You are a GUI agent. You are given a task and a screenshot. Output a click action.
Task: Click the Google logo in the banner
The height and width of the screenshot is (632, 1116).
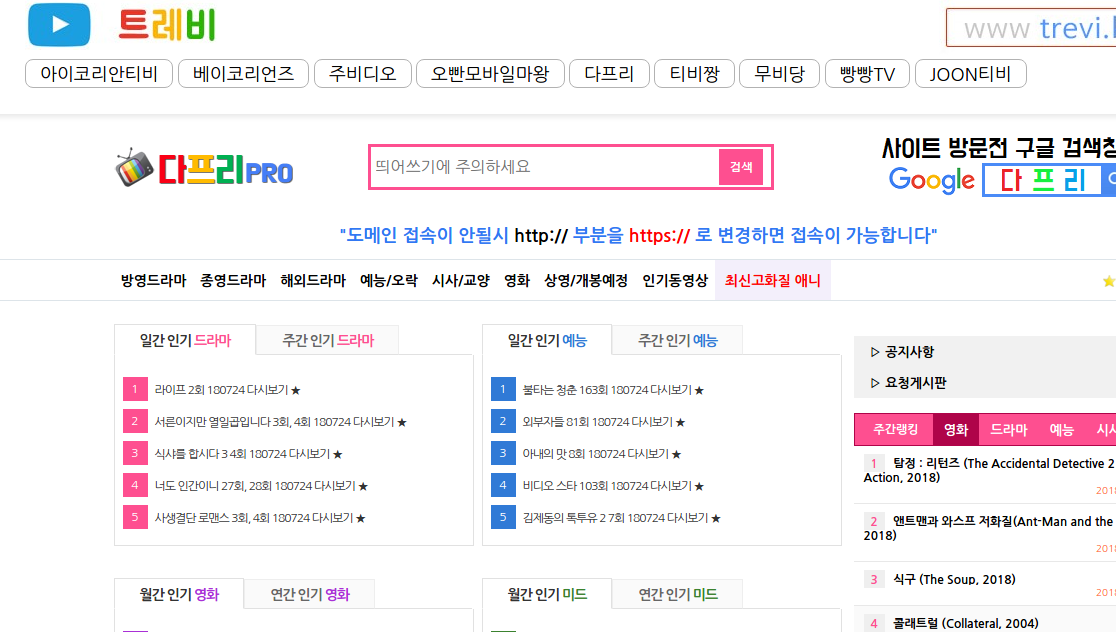tap(932, 180)
